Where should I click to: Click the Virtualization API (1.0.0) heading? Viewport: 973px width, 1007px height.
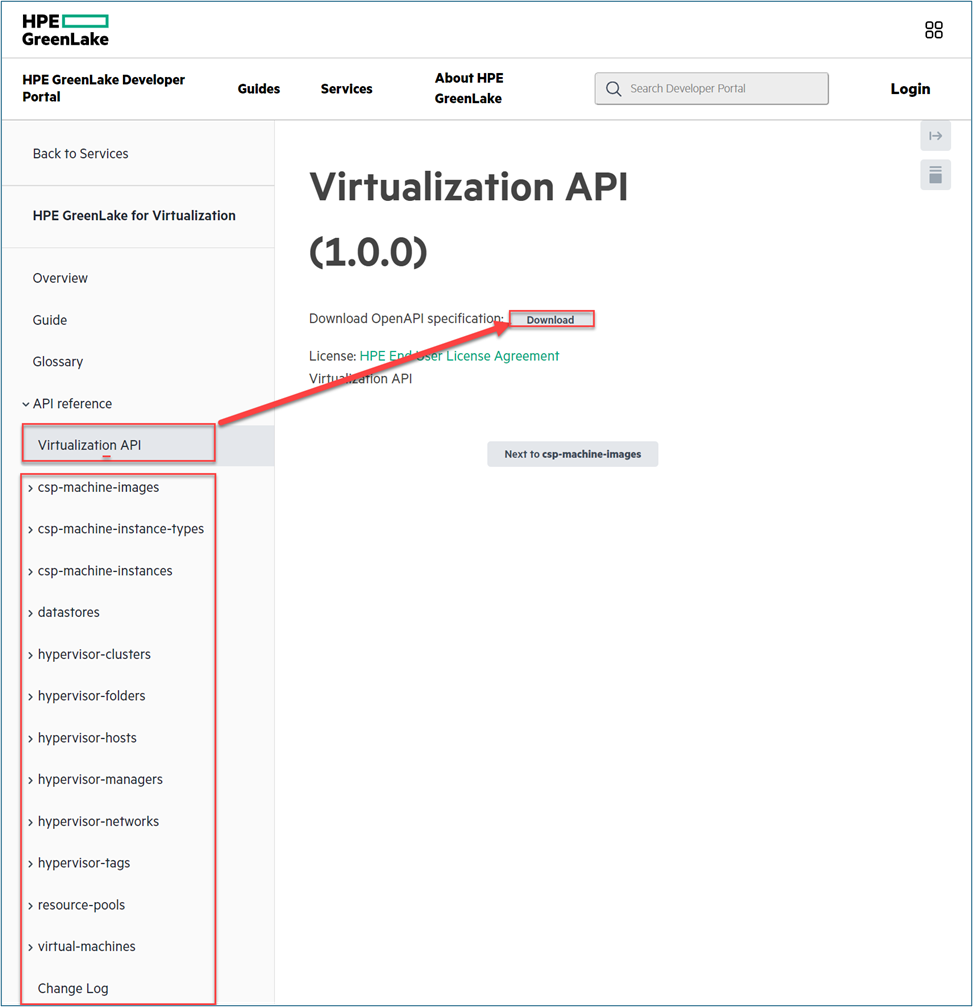pos(469,218)
